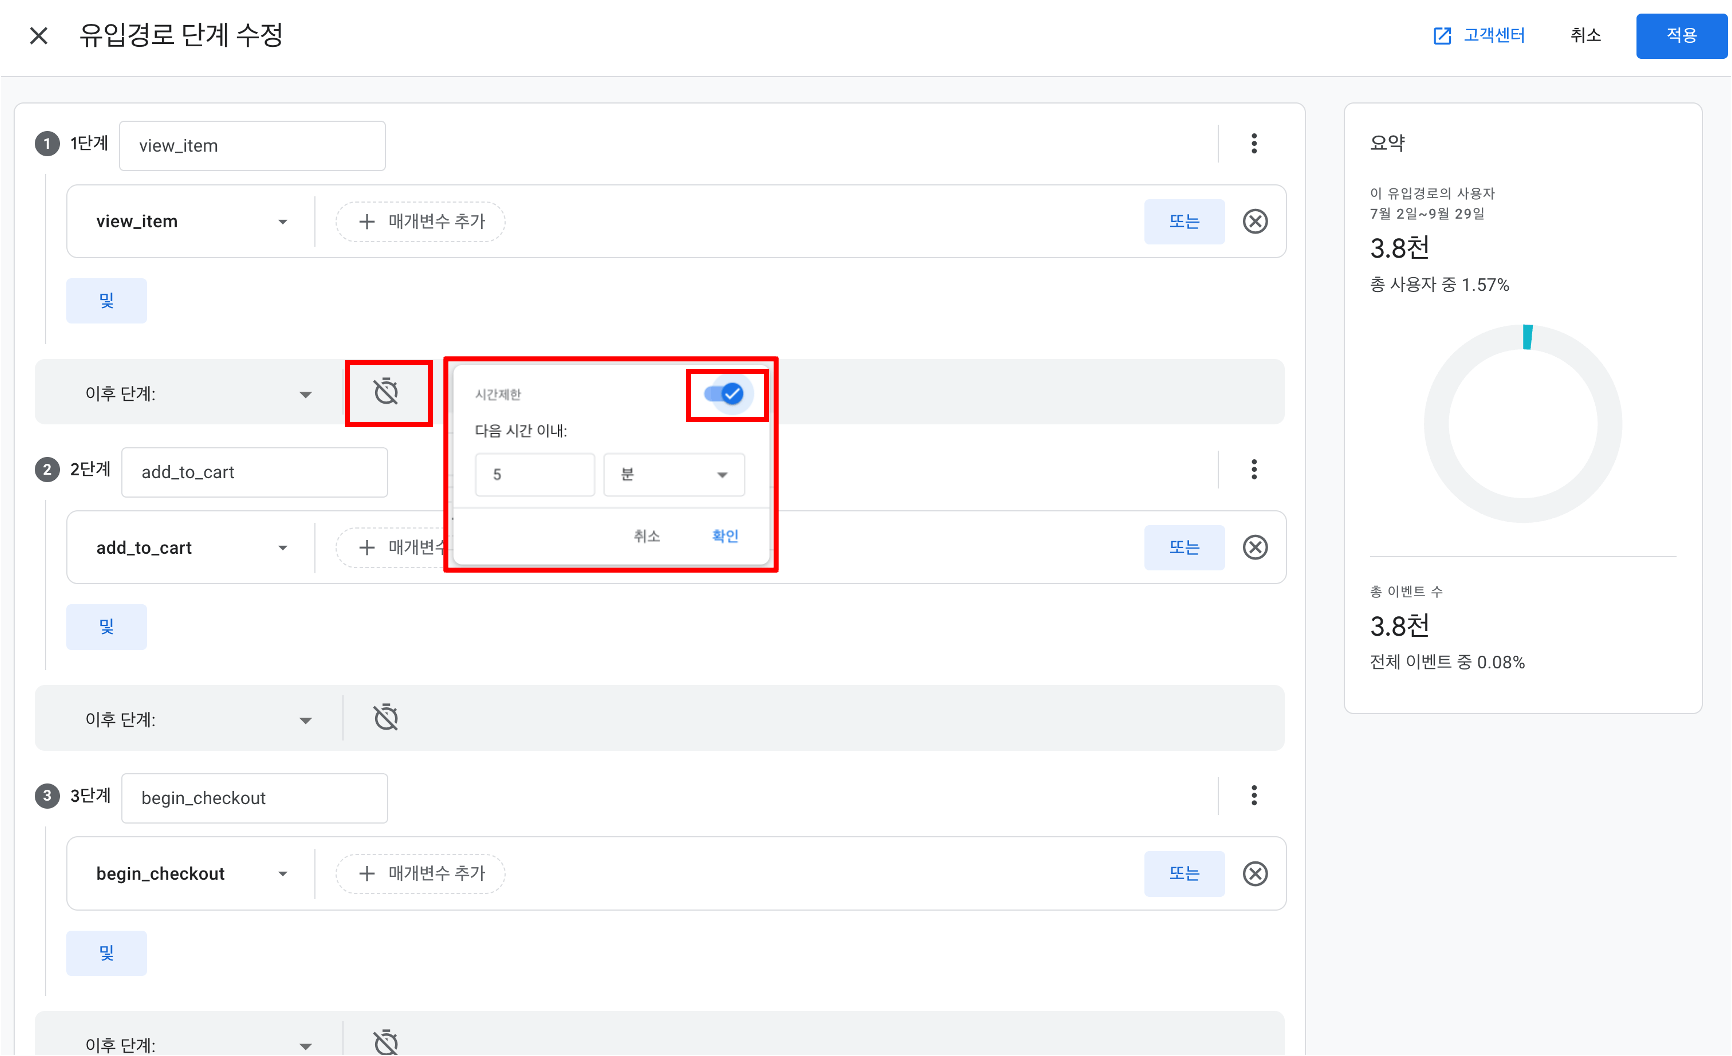Viewport: 1732px width, 1056px height.
Task: Open the three-dot menu for step 2
Action: tap(1254, 470)
